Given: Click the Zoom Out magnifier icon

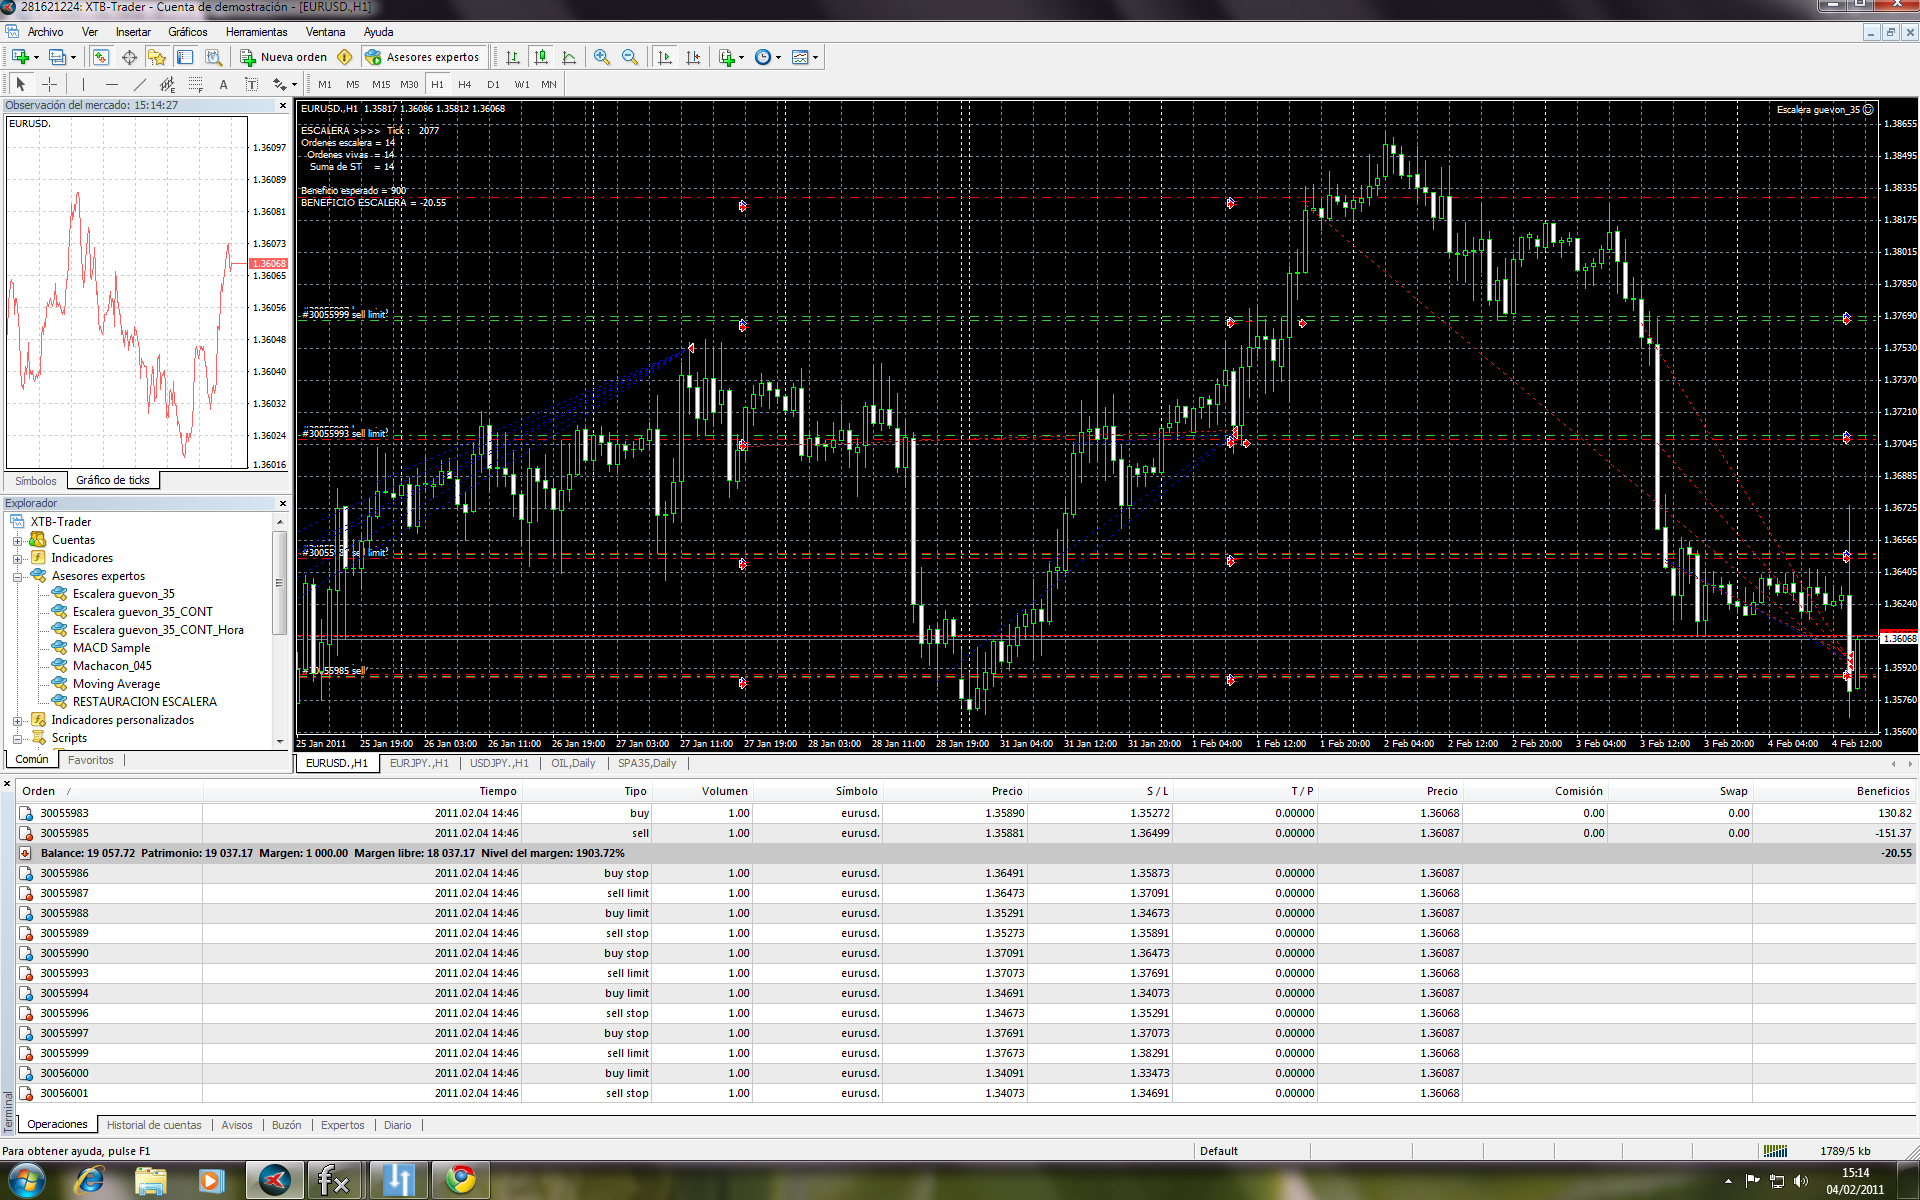Looking at the screenshot, I should (630, 57).
